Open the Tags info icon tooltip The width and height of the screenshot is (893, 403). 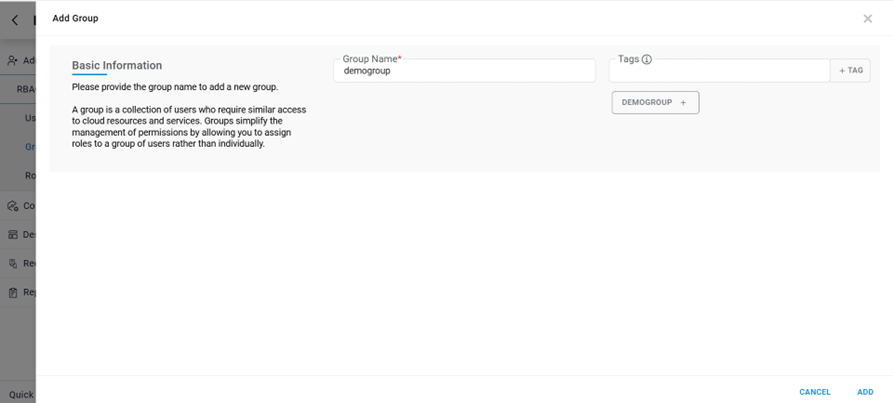pyautogui.click(x=646, y=59)
